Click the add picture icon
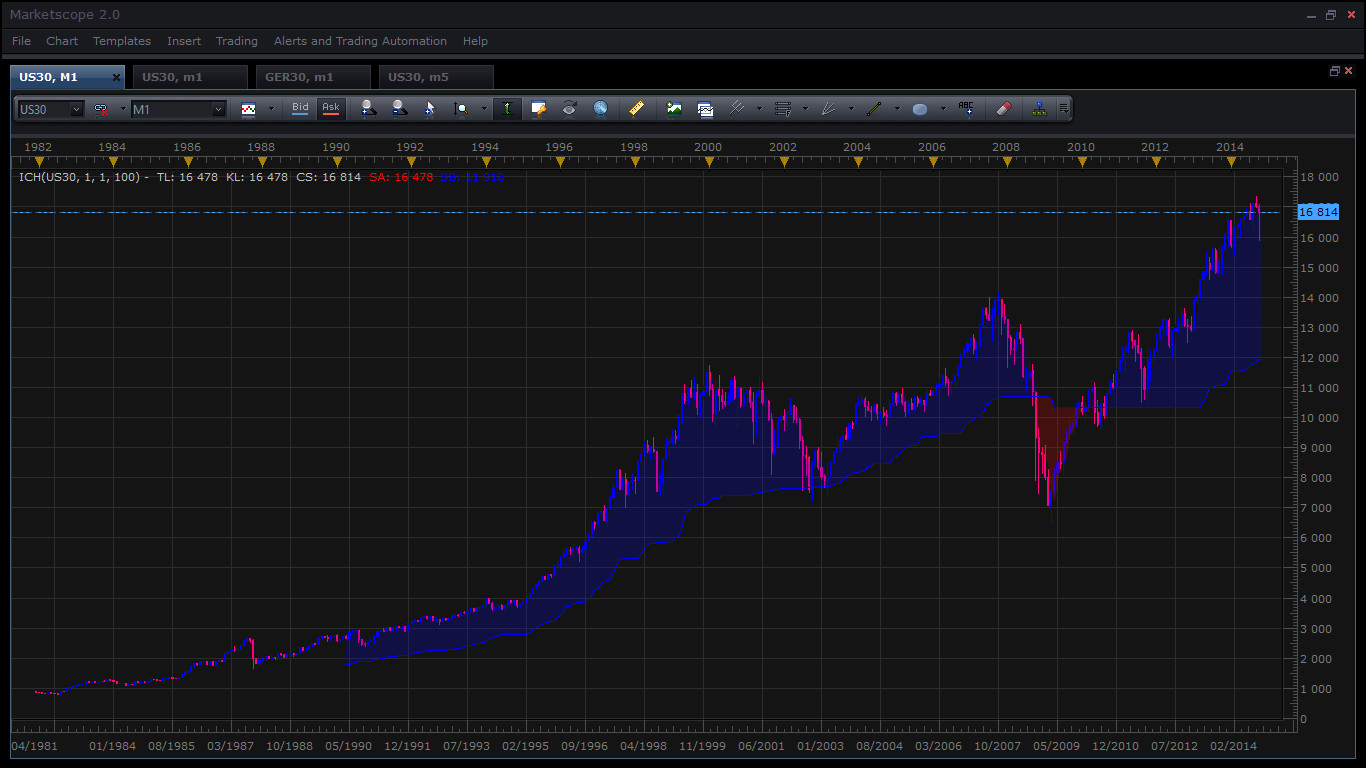This screenshot has height=768, width=1366. pyautogui.click(x=674, y=109)
